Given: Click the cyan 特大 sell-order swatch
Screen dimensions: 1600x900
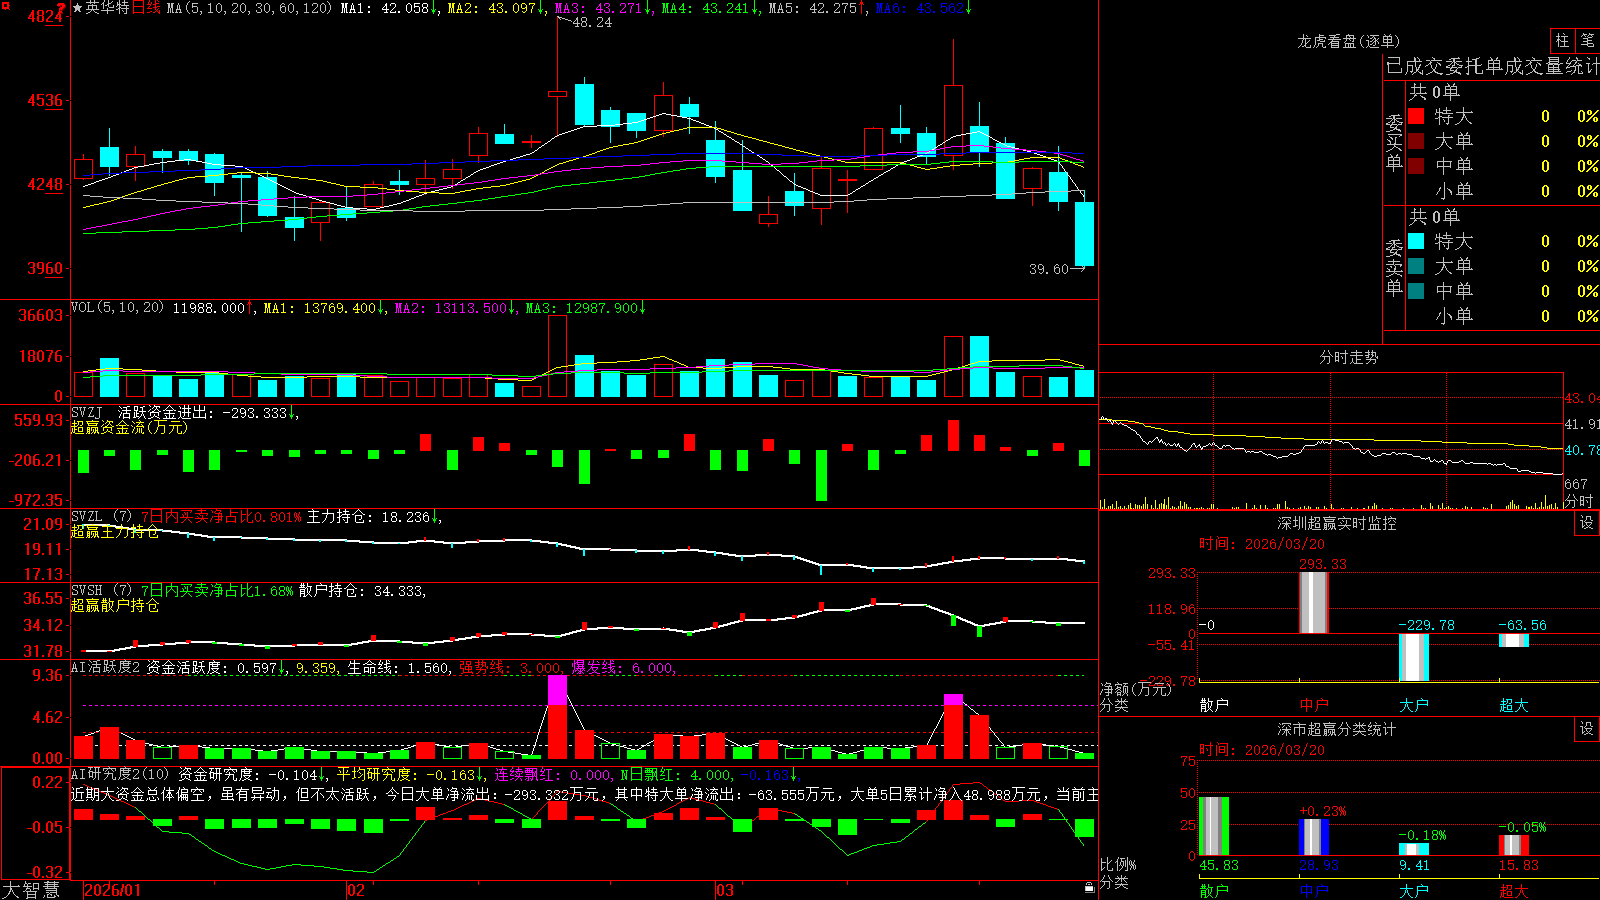Looking at the screenshot, I should coord(1416,241).
